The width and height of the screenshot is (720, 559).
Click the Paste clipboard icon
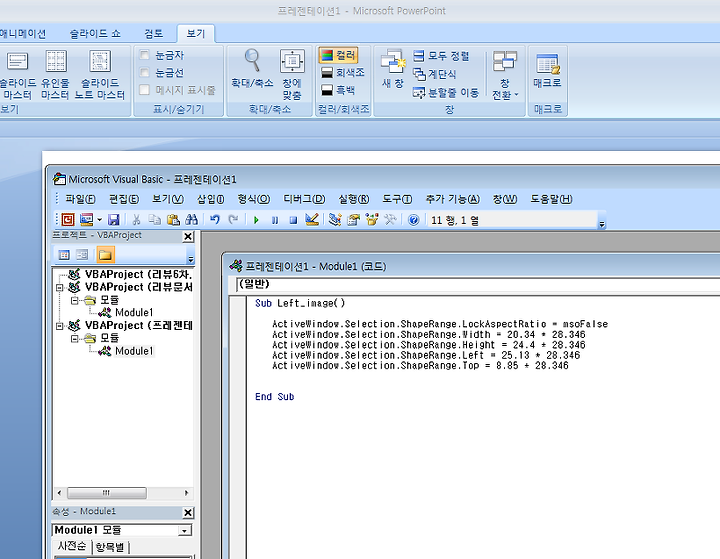[x=173, y=220]
